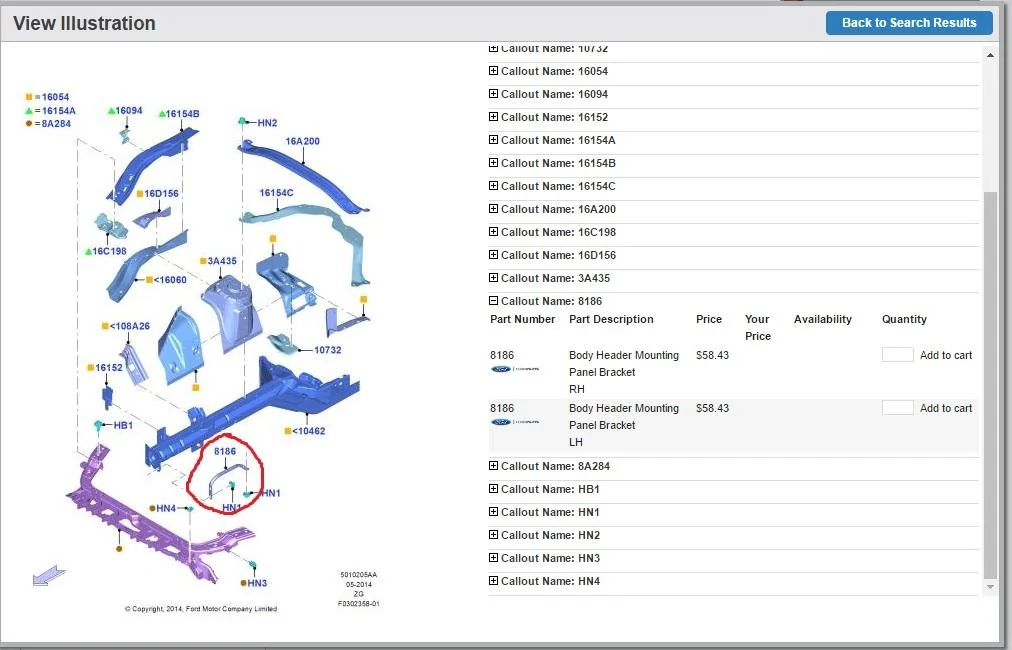
Task: Click the front direction arrow icon
Action: tap(49, 575)
